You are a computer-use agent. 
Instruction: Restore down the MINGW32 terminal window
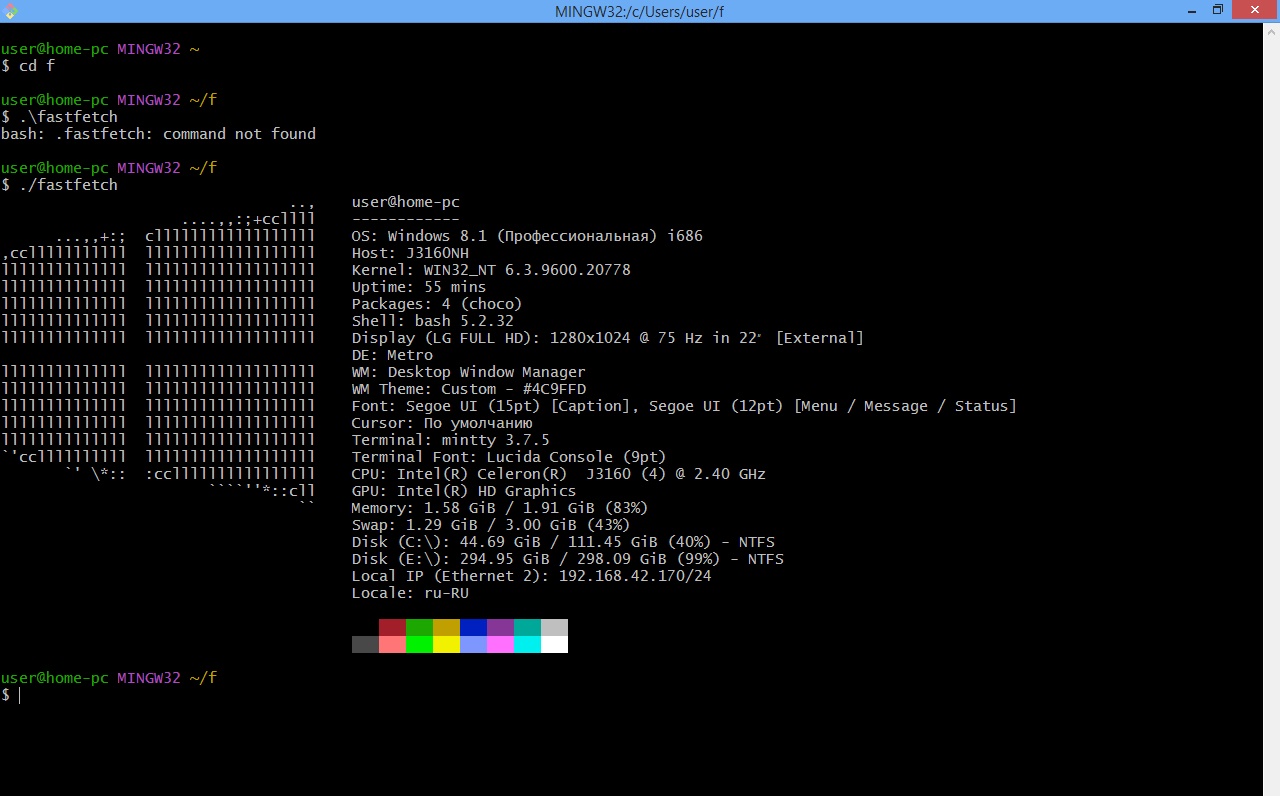1217,10
